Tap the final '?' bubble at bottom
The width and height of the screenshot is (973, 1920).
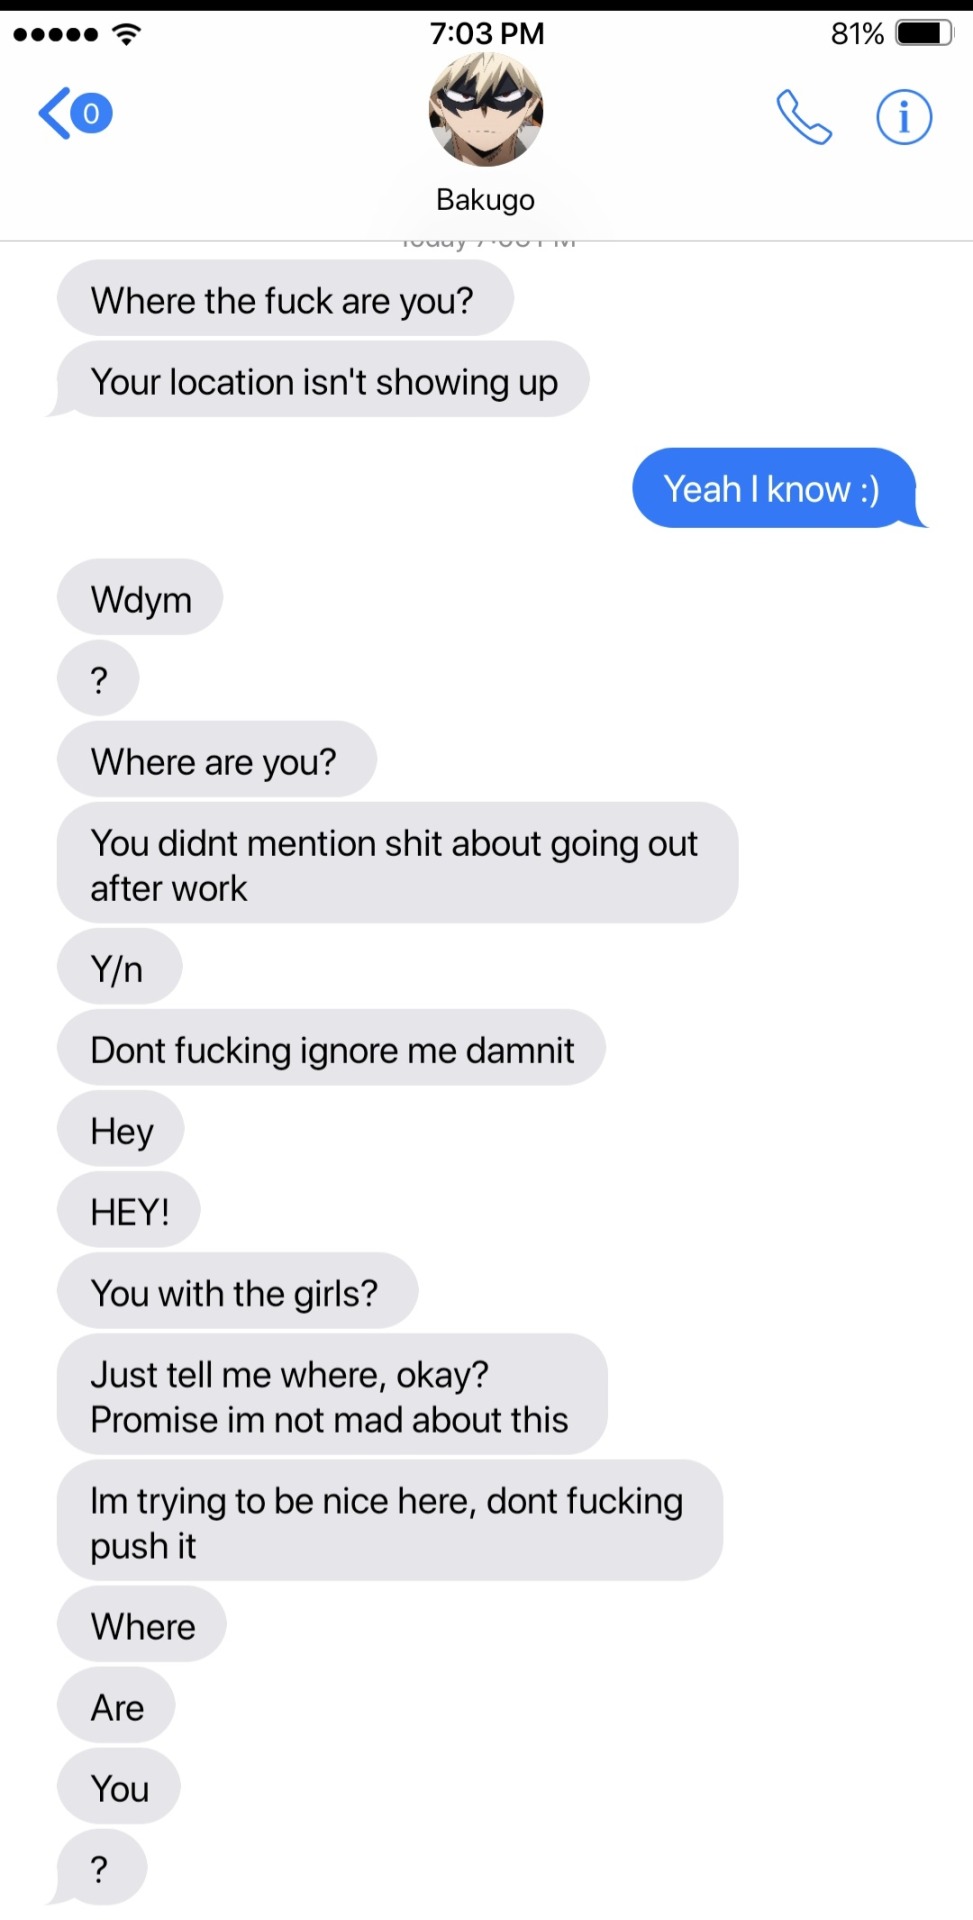(x=102, y=1868)
